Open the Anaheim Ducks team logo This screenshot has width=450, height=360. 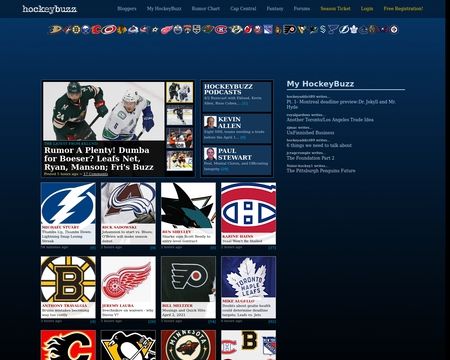coord(56,30)
